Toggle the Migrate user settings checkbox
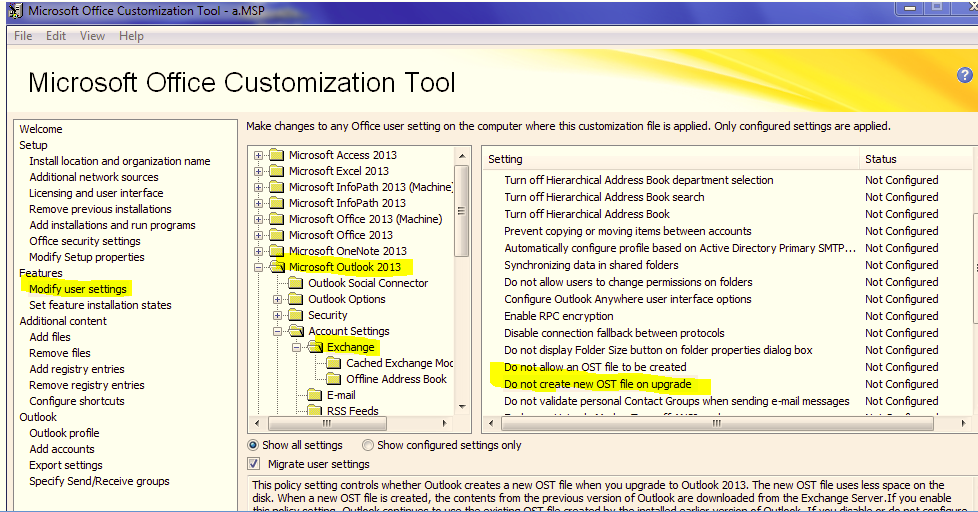978x512 pixels. tap(253, 464)
